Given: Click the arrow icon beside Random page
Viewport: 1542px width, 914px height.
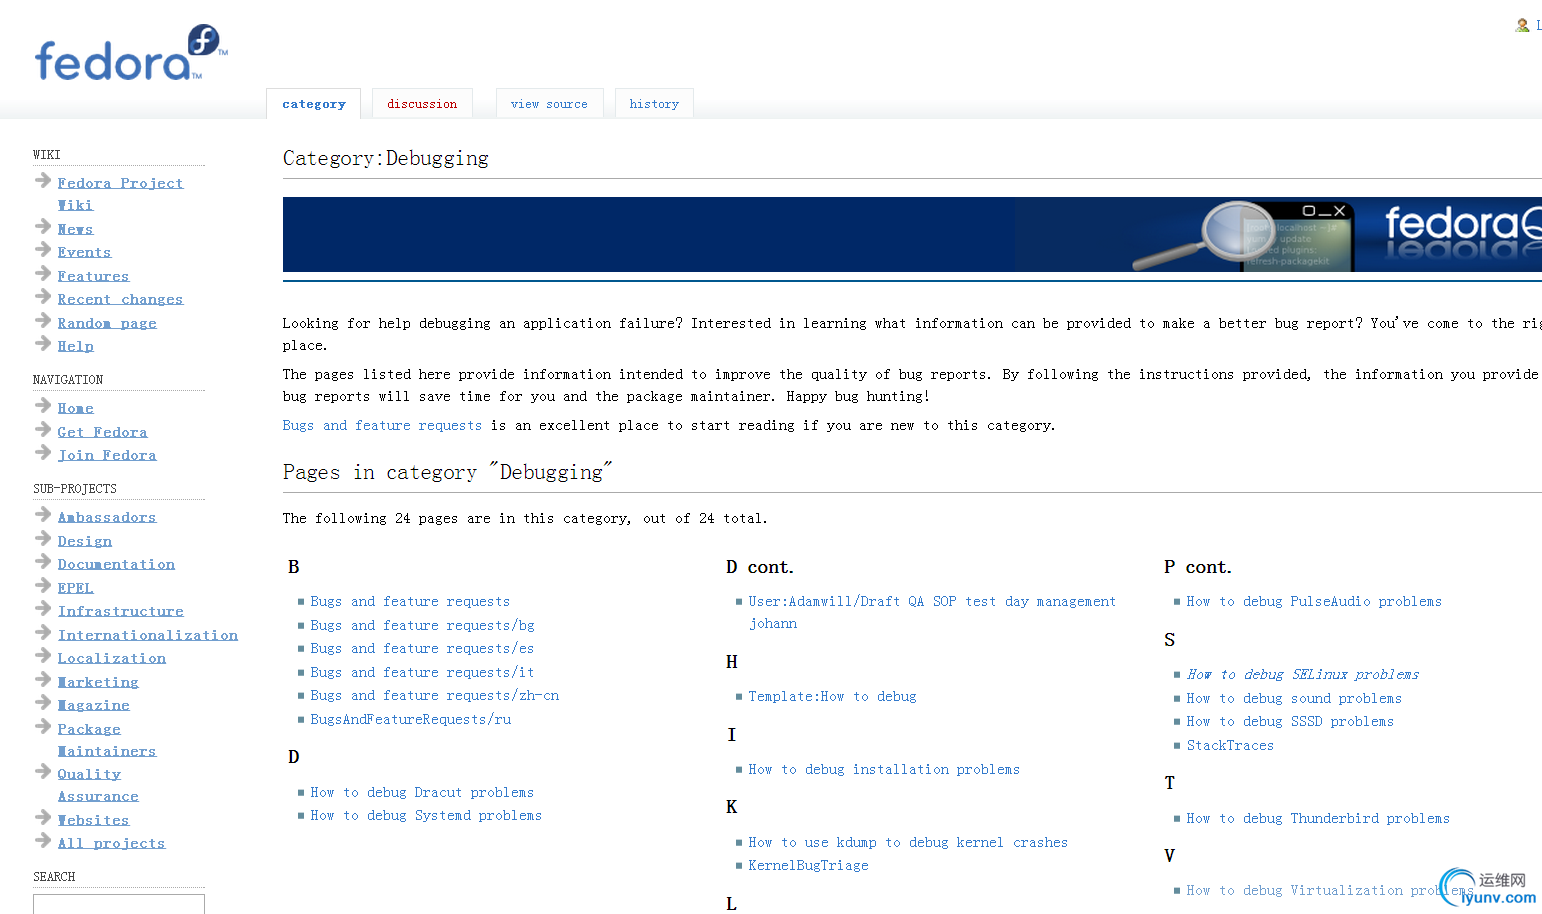Looking at the screenshot, I should pos(43,320).
